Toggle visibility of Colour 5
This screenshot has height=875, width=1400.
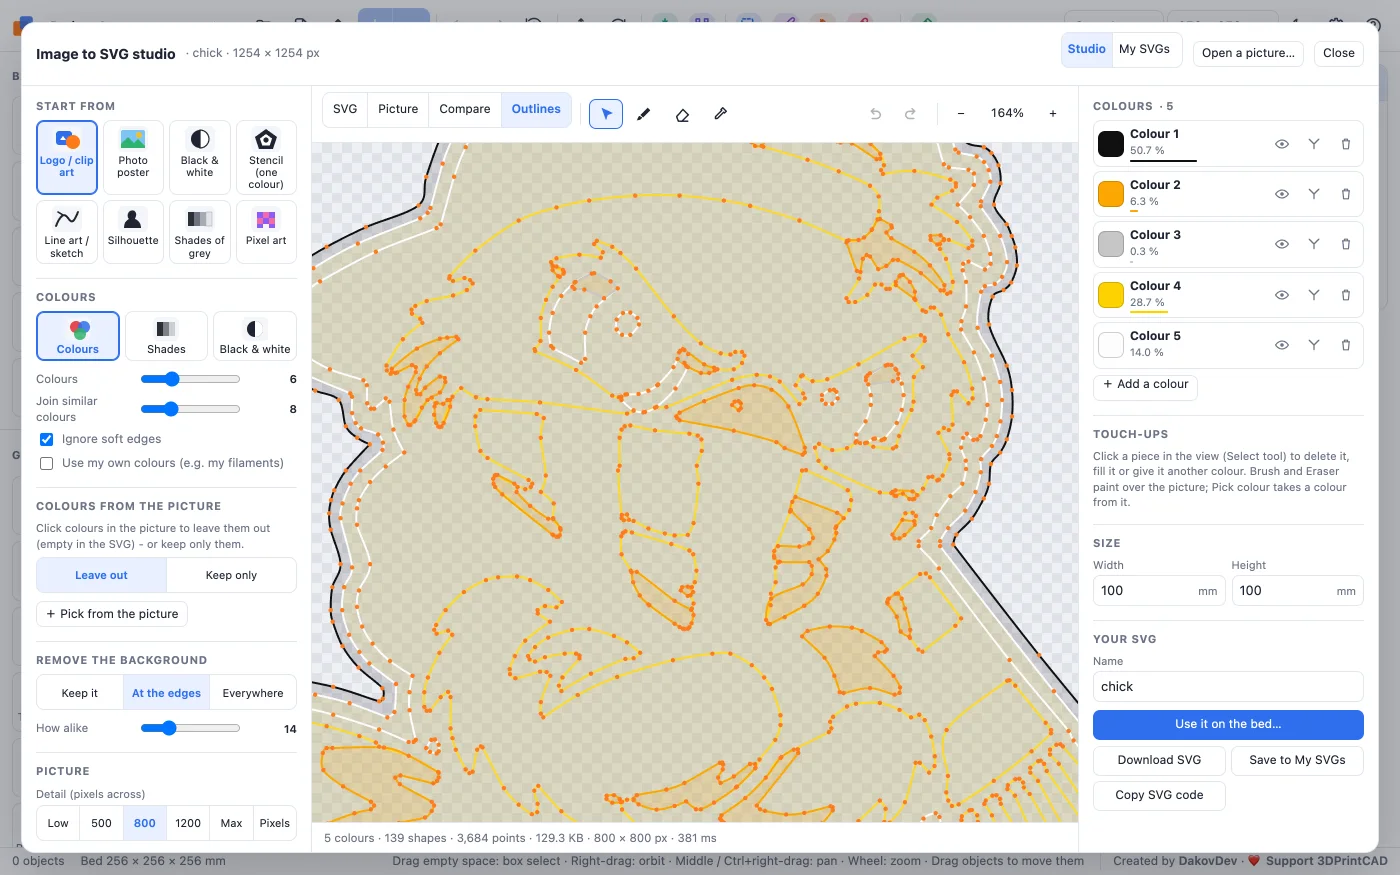tap(1282, 345)
